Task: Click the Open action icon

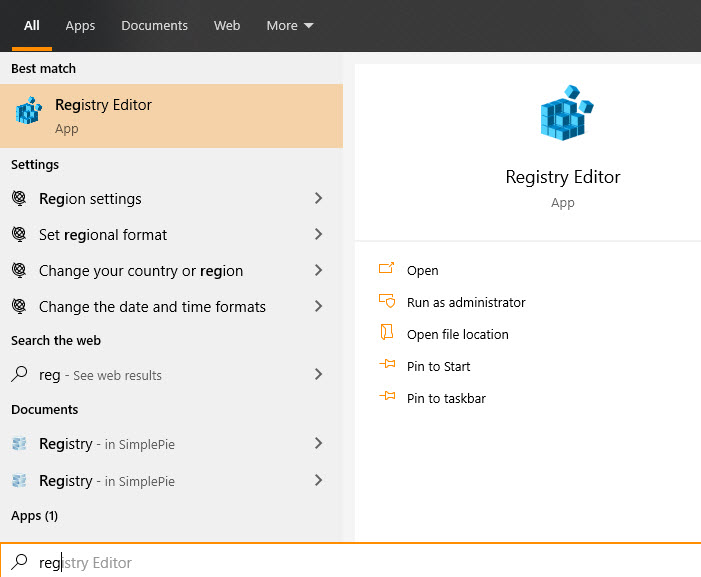Action: coord(387,268)
